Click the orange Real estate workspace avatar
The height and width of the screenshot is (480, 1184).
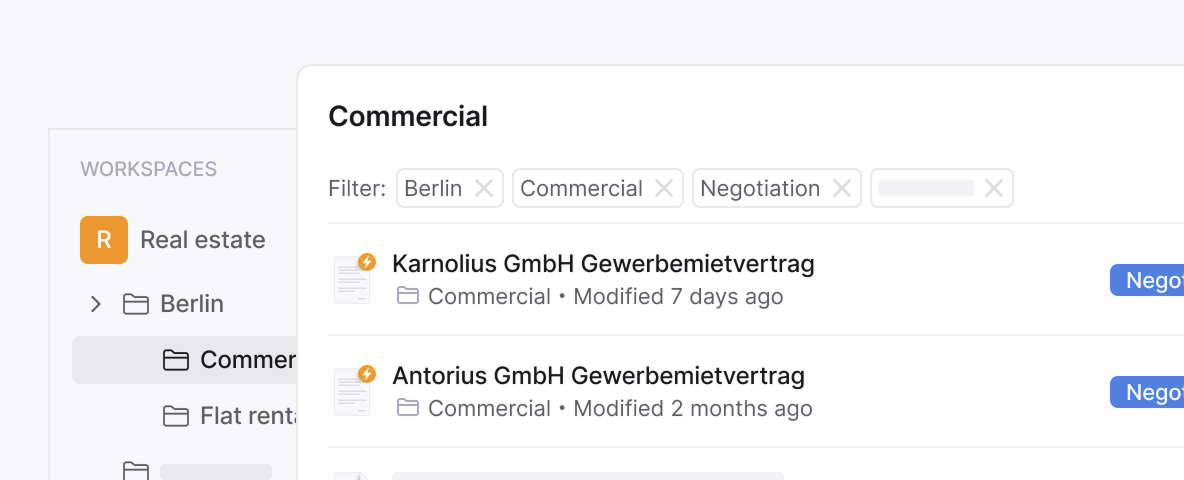104,240
